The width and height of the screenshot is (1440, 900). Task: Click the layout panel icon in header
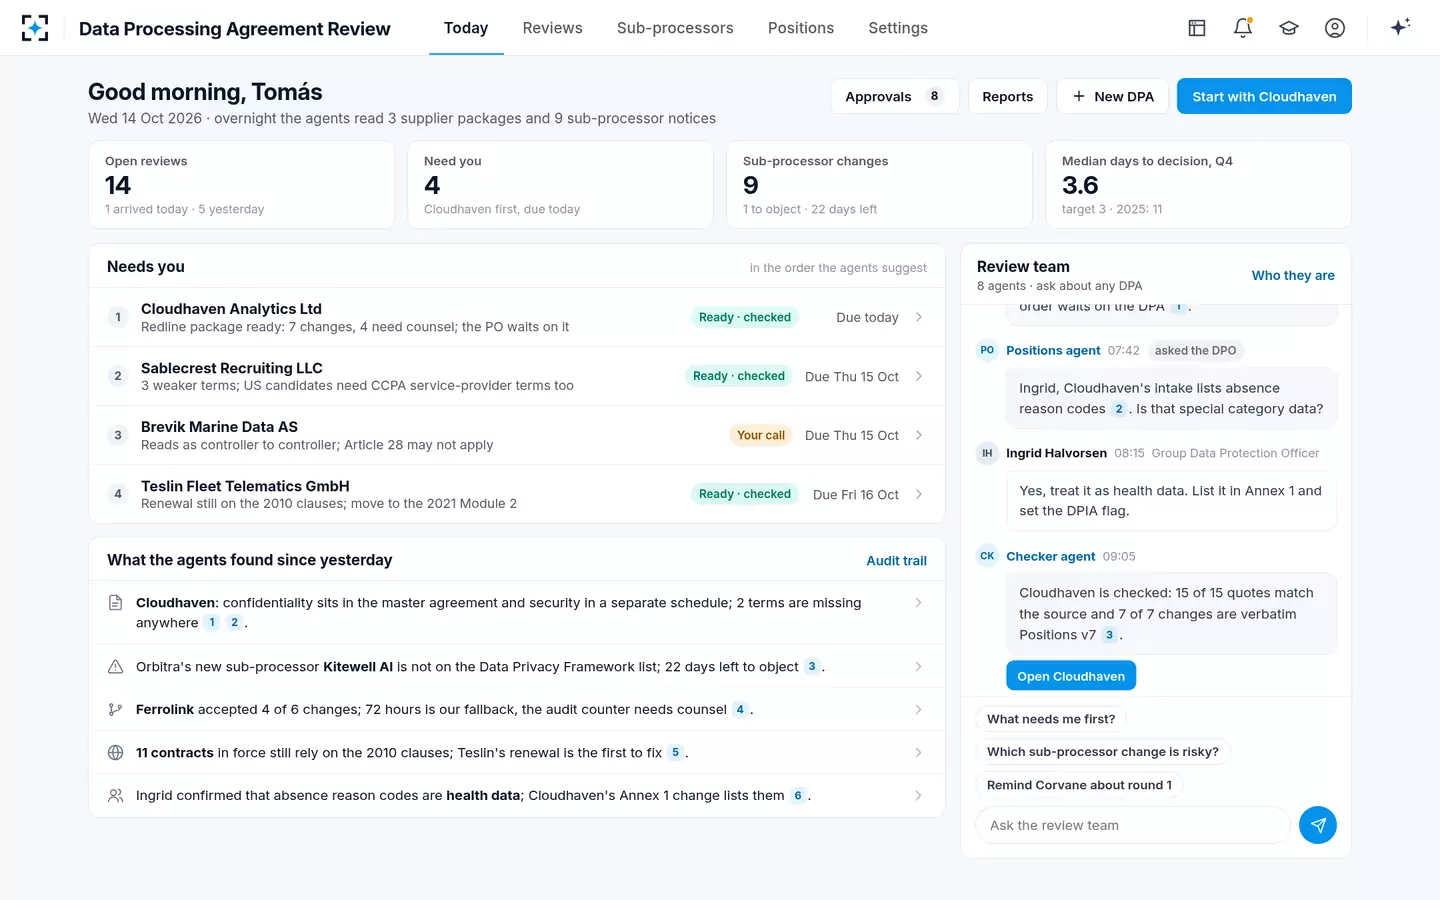[1197, 28]
